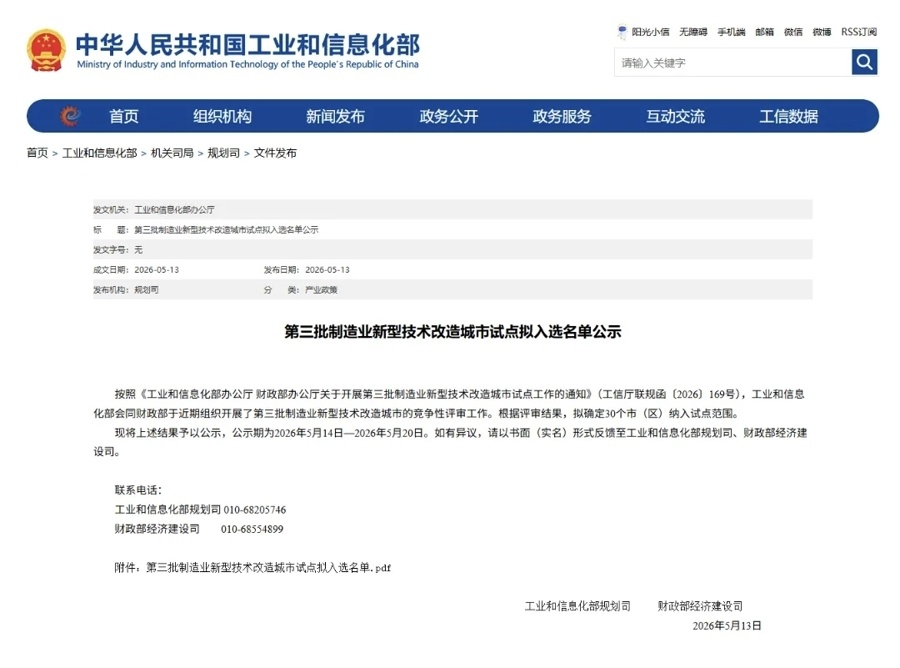Image resolution: width=900 pixels, height=668 pixels.
Task: Click the national emblem logo
Action: tap(46, 51)
